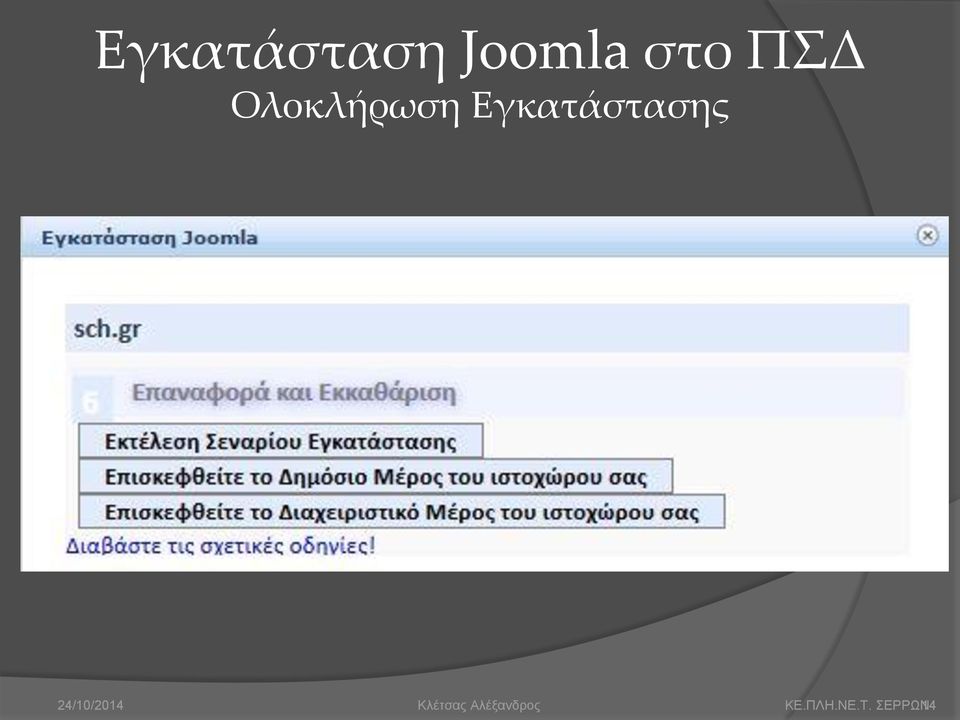
Task: Click the subtitle Ολοκλήρωση Εγκατάστασης
Action: [x=480, y=107]
